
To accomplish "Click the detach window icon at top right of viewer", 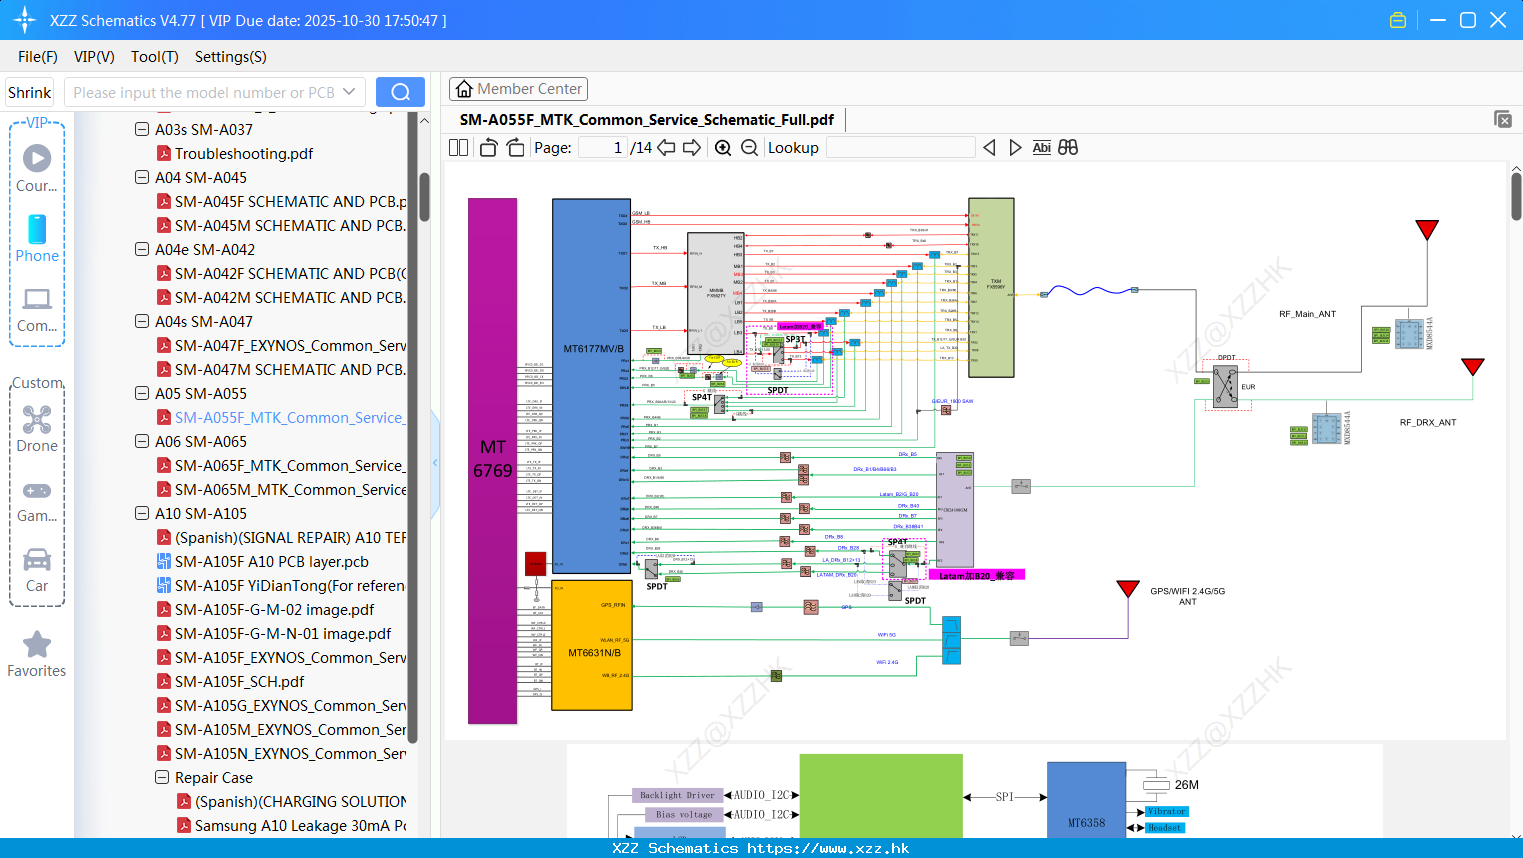I will point(1503,119).
